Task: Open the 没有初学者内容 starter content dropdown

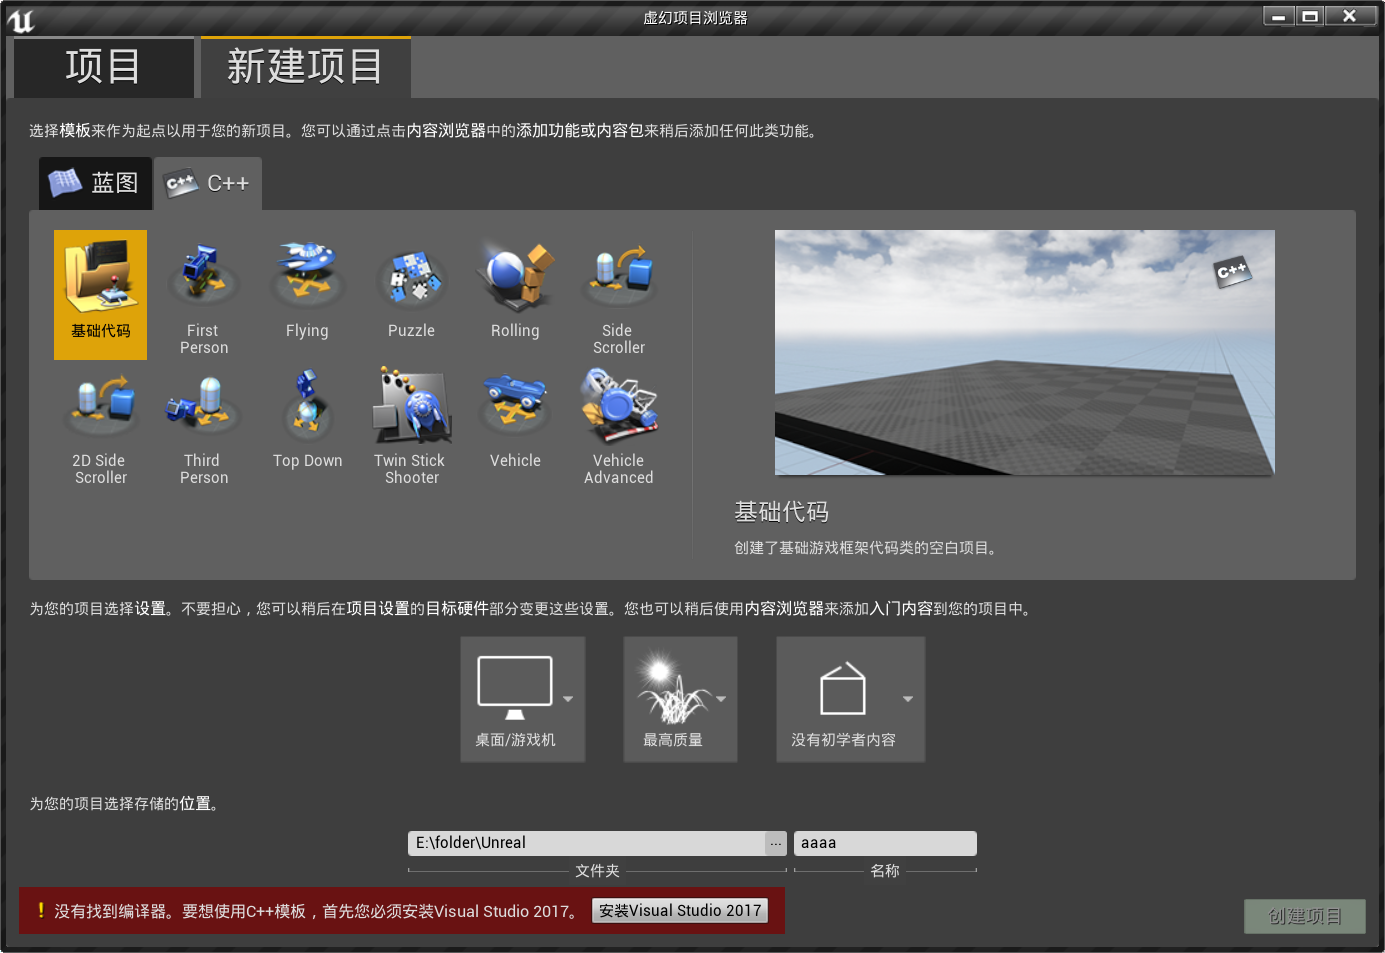Action: tap(850, 700)
